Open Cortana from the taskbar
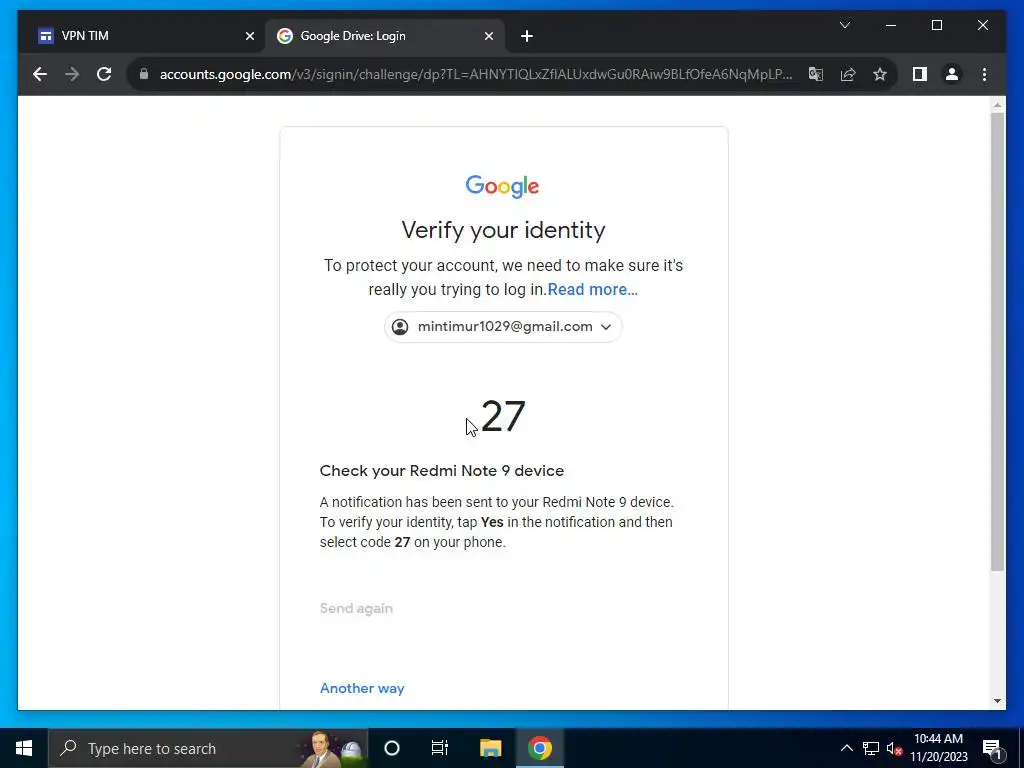 pyautogui.click(x=392, y=748)
